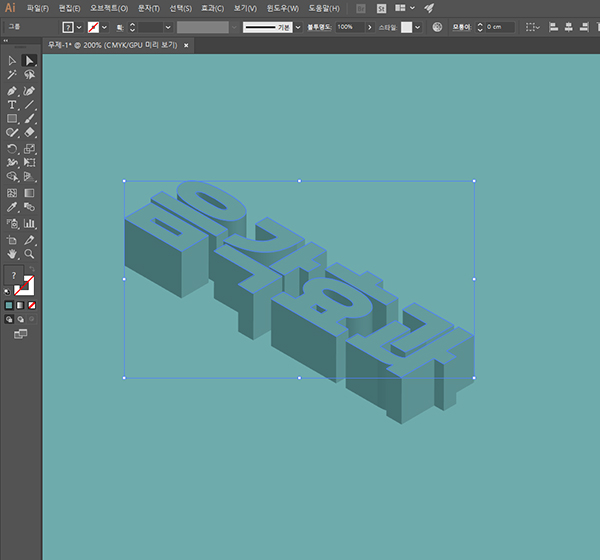The image size is (600, 560).
Task: Select the Free Transform tool
Action: [x=29, y=162]
